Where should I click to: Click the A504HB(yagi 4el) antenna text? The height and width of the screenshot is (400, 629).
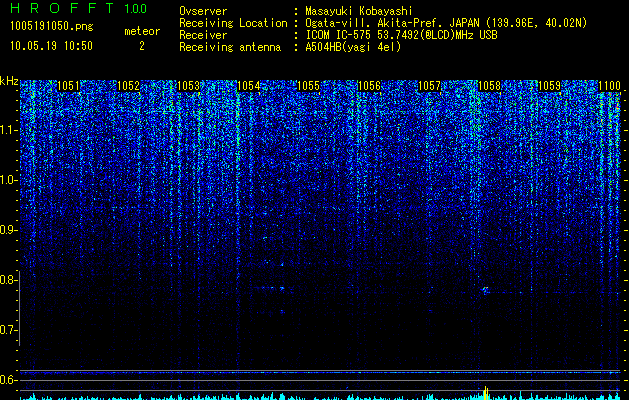click(353, 47)
